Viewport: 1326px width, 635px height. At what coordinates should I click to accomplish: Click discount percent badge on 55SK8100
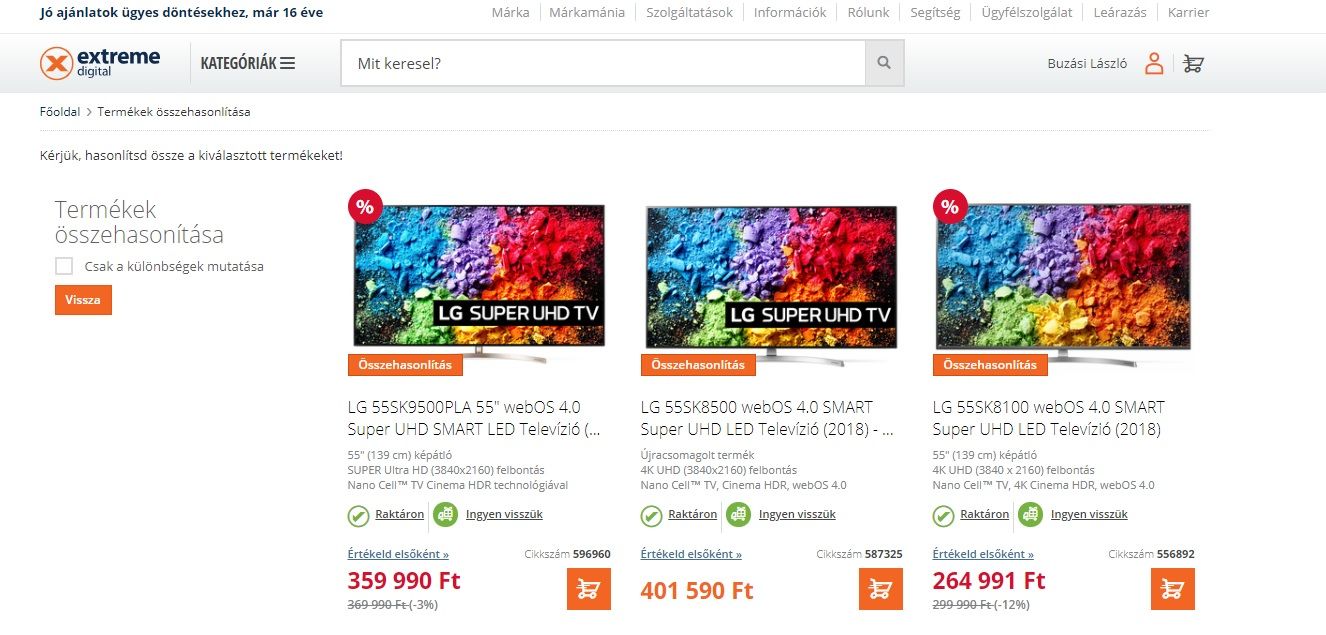tap(949, 207)
